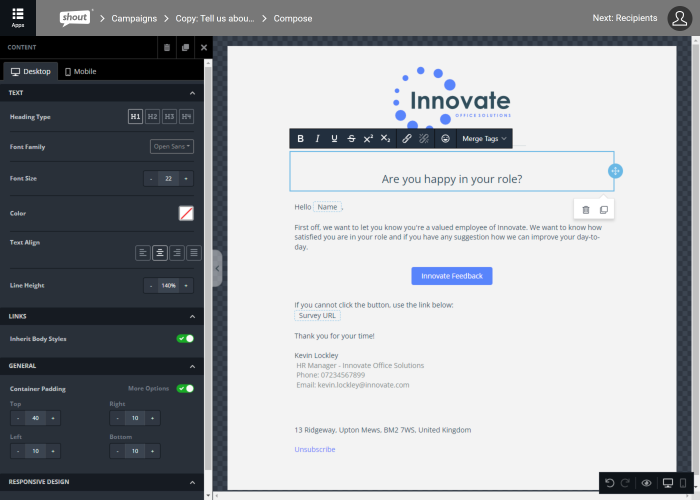The image size is (700, 500).
Task: Align text left
Action: point(143,253)
